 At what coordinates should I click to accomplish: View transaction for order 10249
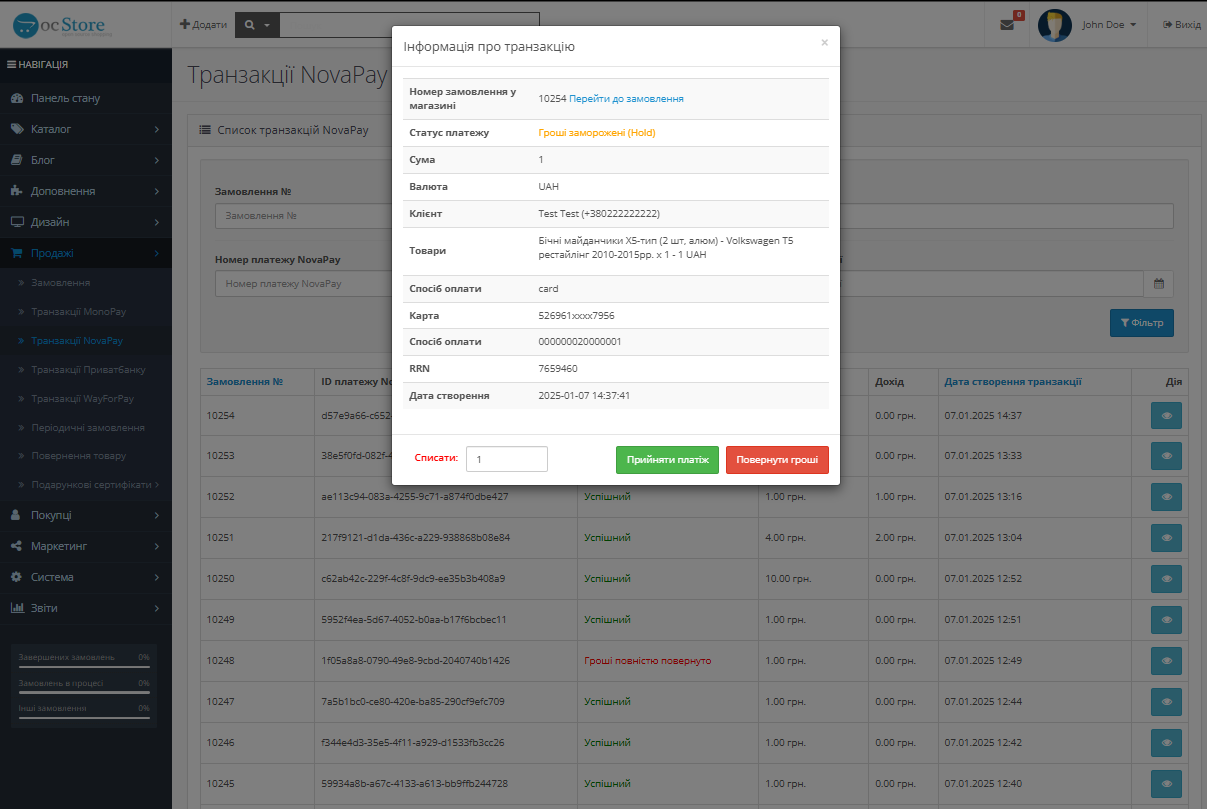(1166, 620)
